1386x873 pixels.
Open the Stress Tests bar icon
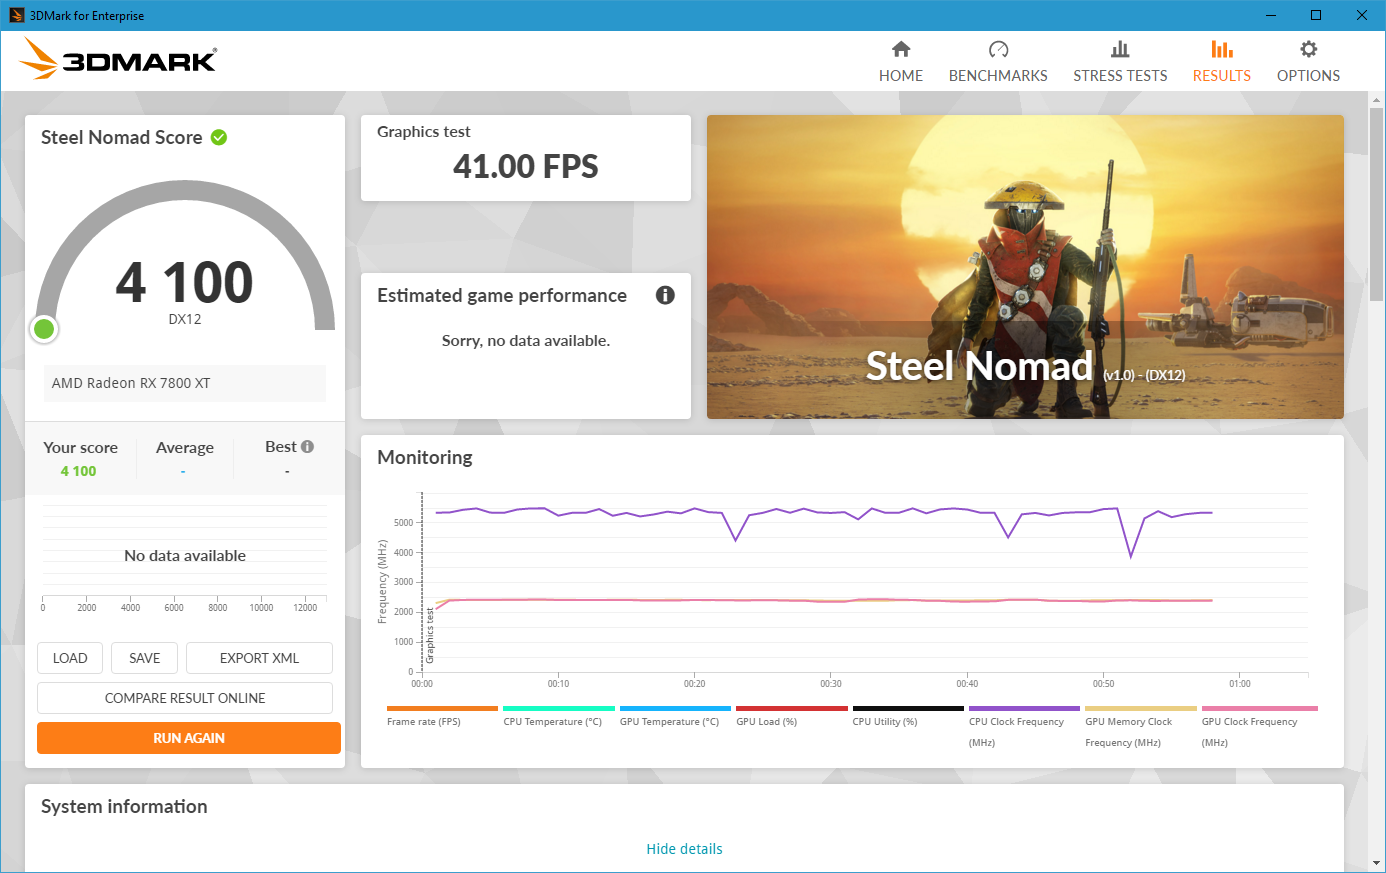(x=1120, y=49)
